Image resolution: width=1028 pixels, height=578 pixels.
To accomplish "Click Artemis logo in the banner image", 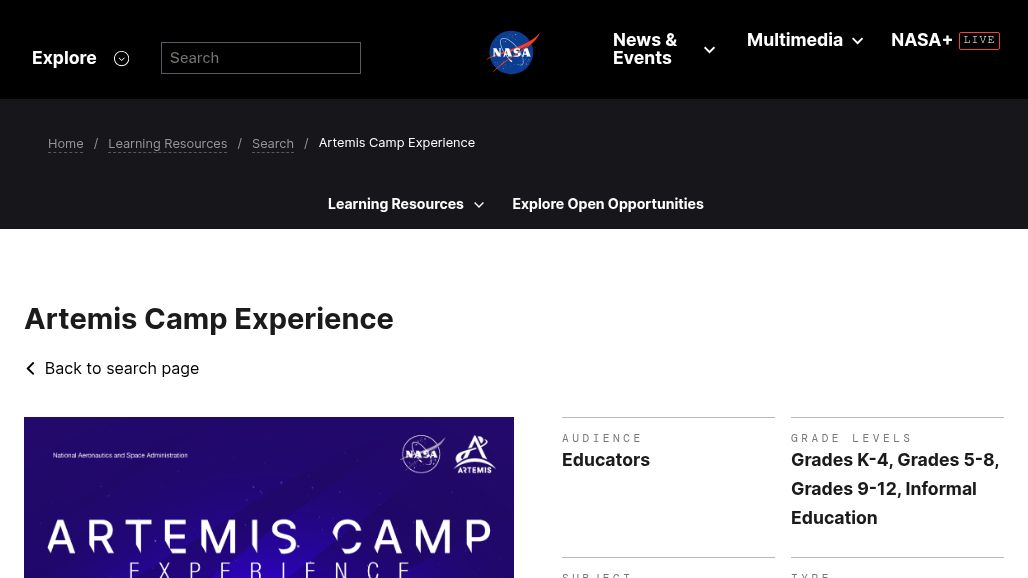I will (x=475, y=454).
